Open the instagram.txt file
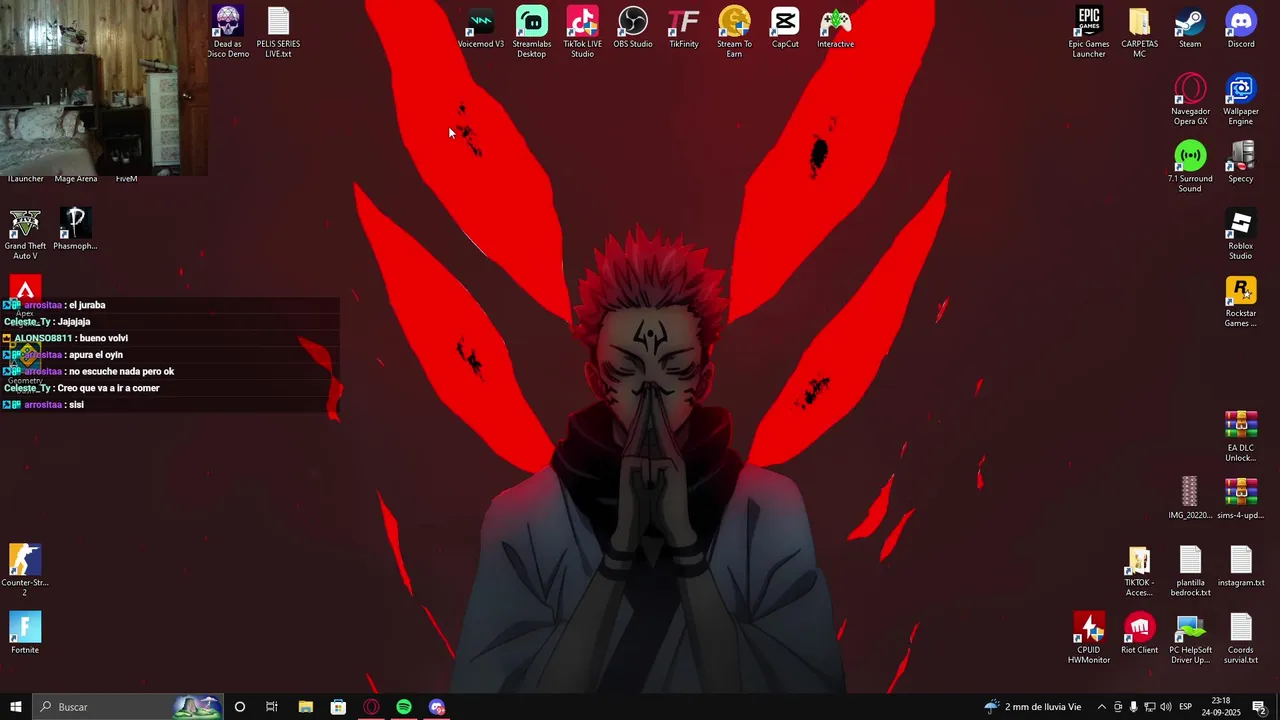Image resolution: width=1280 pixels, height=720 pixels. pyautogui.click(x=1241, y=566)
